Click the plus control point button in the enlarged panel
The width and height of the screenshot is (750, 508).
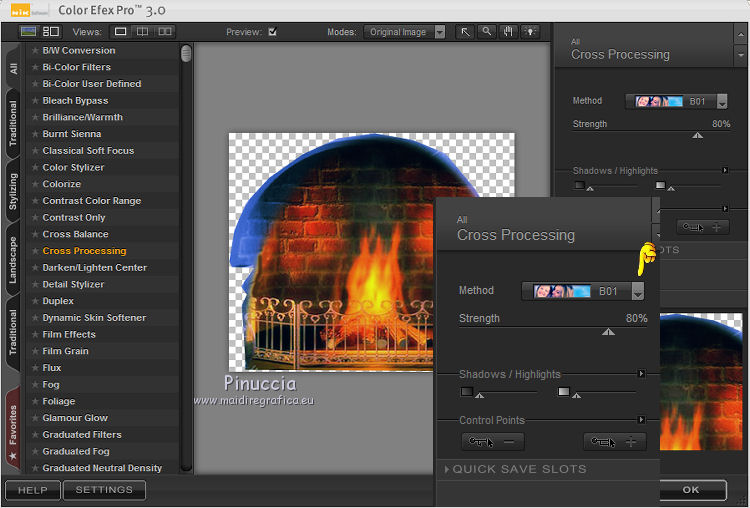click(615, 442)
